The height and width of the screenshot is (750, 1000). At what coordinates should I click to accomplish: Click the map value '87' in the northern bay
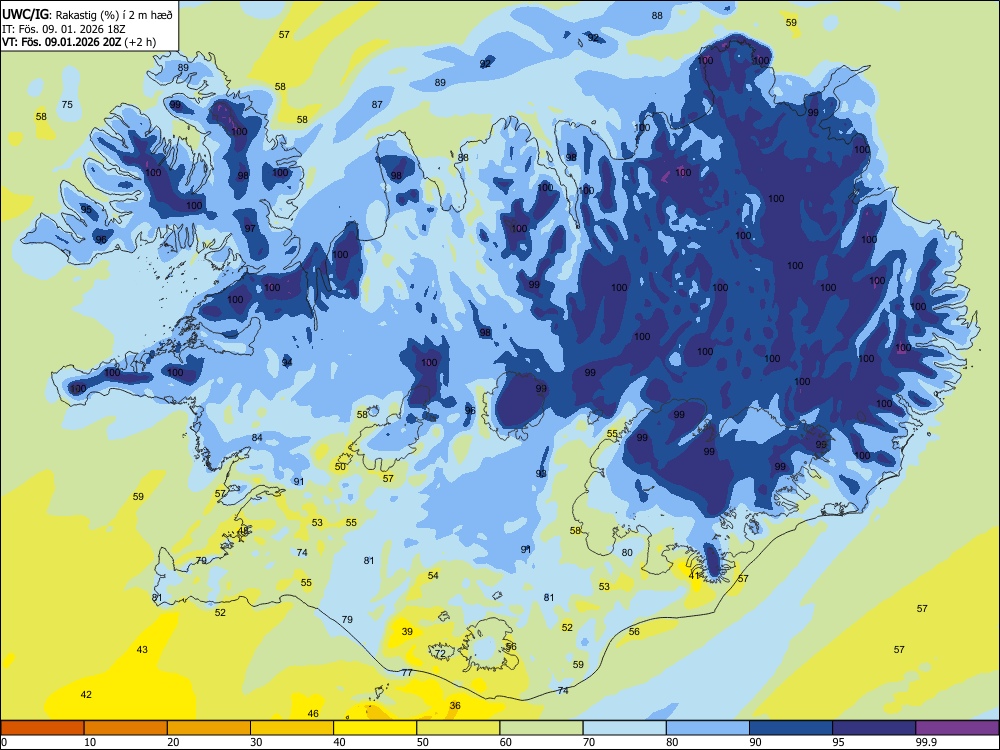[377, 105]
